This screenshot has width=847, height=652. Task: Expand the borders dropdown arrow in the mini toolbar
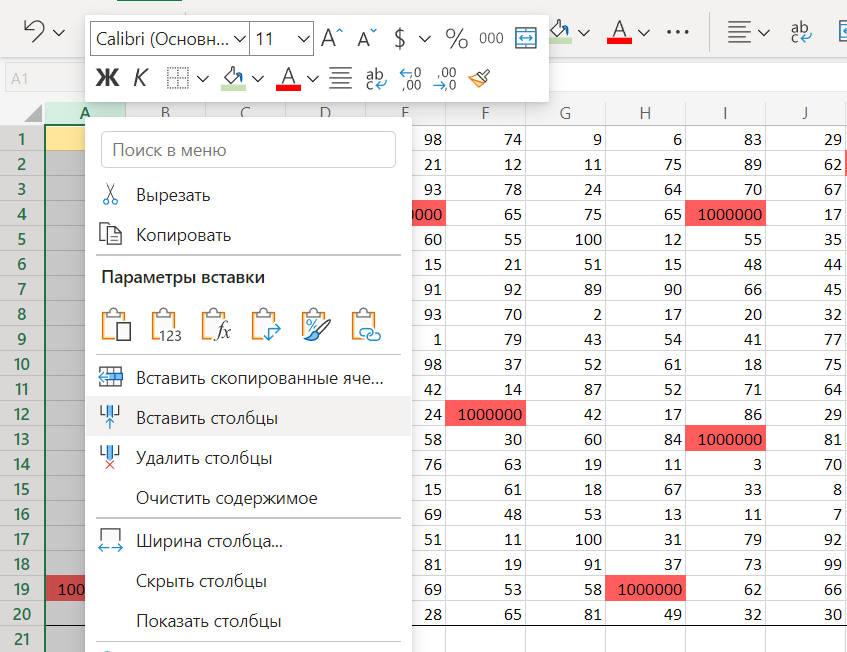[x=204, y=77]
